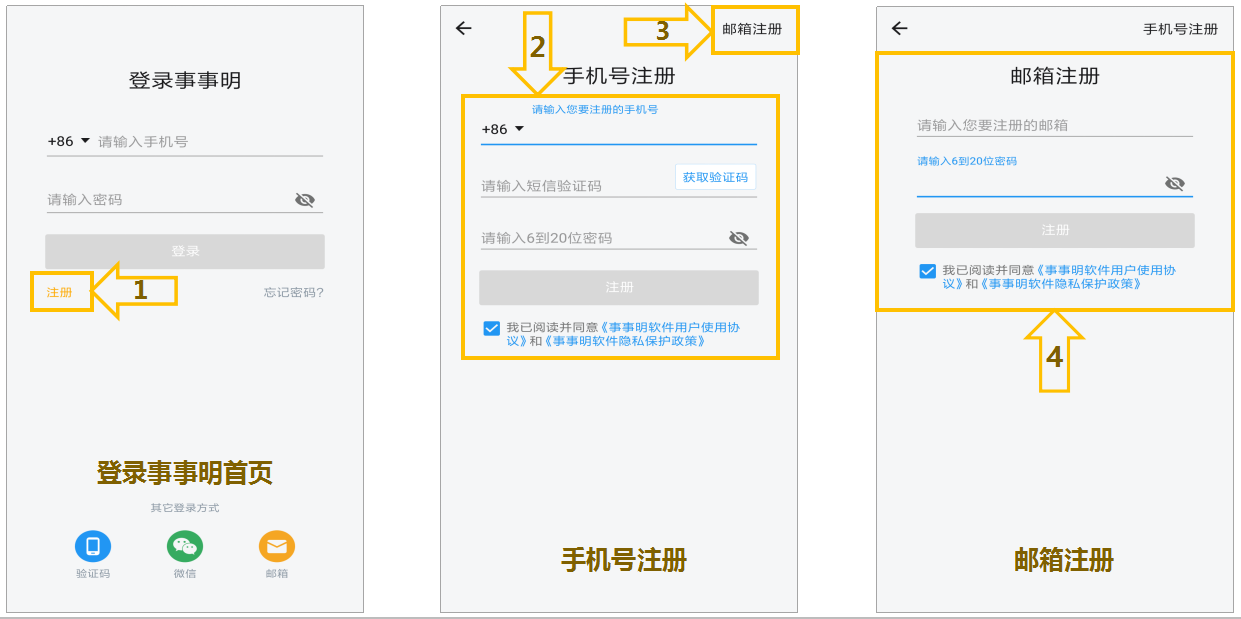Click the 忘记密码? link
Image resolution: width=1241 pixels, height=619 pixels.
293,293
